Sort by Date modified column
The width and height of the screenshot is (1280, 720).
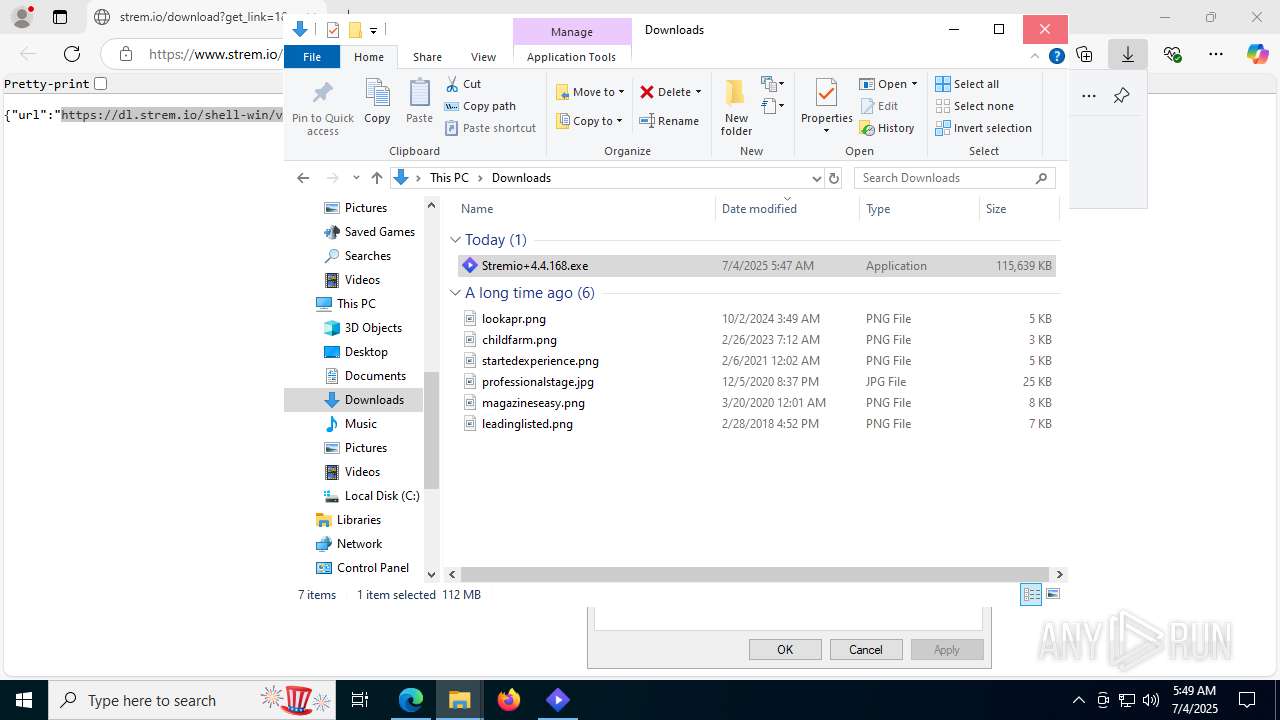(x=788, y=209)
